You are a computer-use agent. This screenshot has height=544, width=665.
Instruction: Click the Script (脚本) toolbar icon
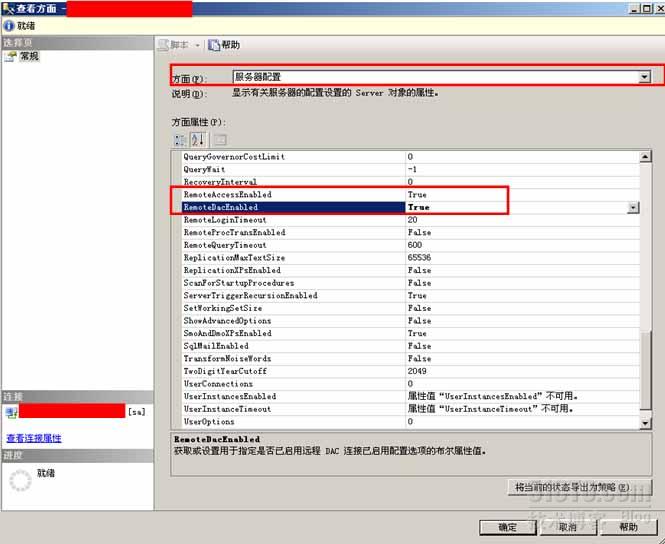[x=163, y=45]
